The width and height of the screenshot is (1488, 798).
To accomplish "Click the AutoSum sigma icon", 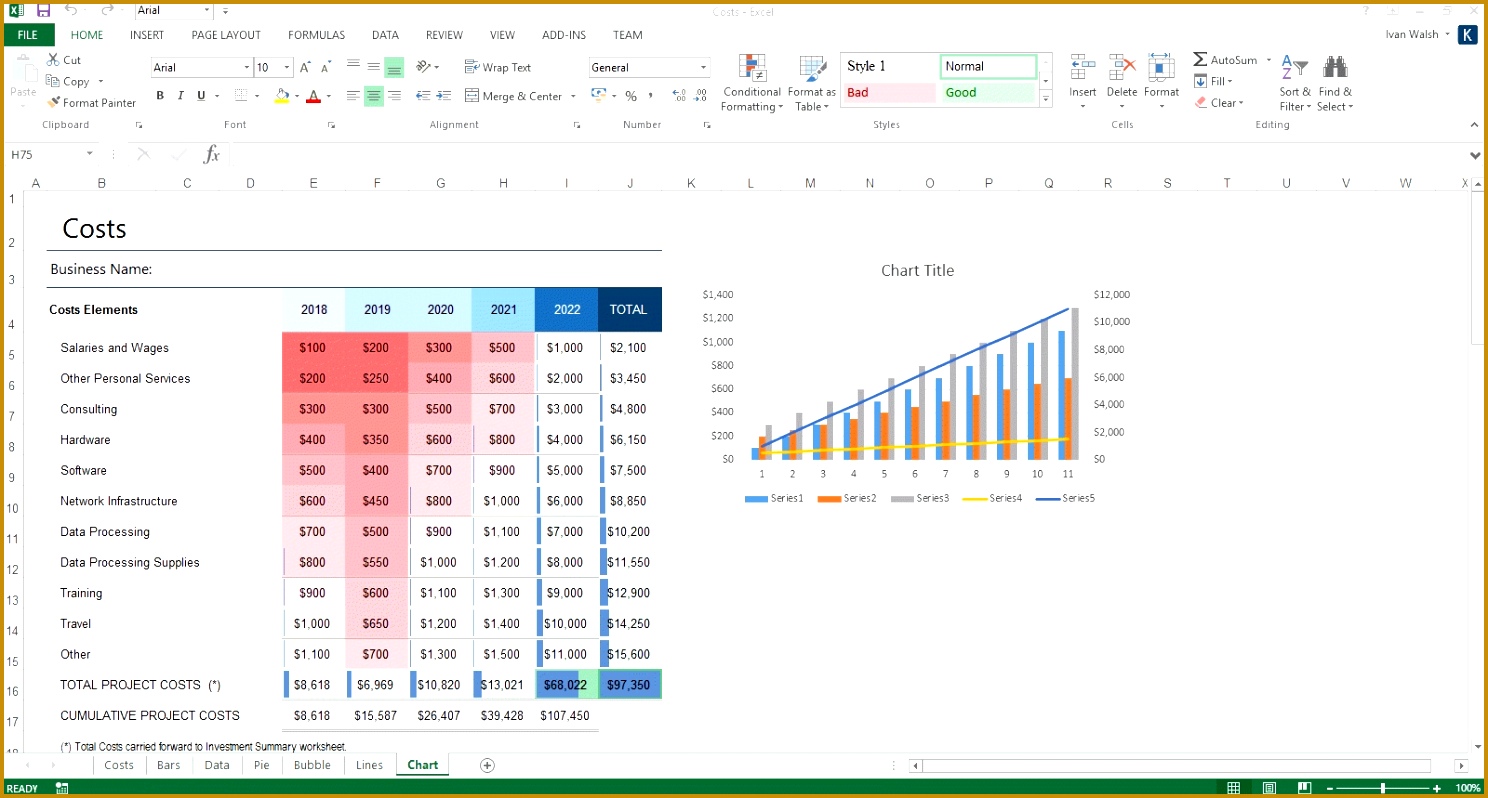I will coord(1200,60).
